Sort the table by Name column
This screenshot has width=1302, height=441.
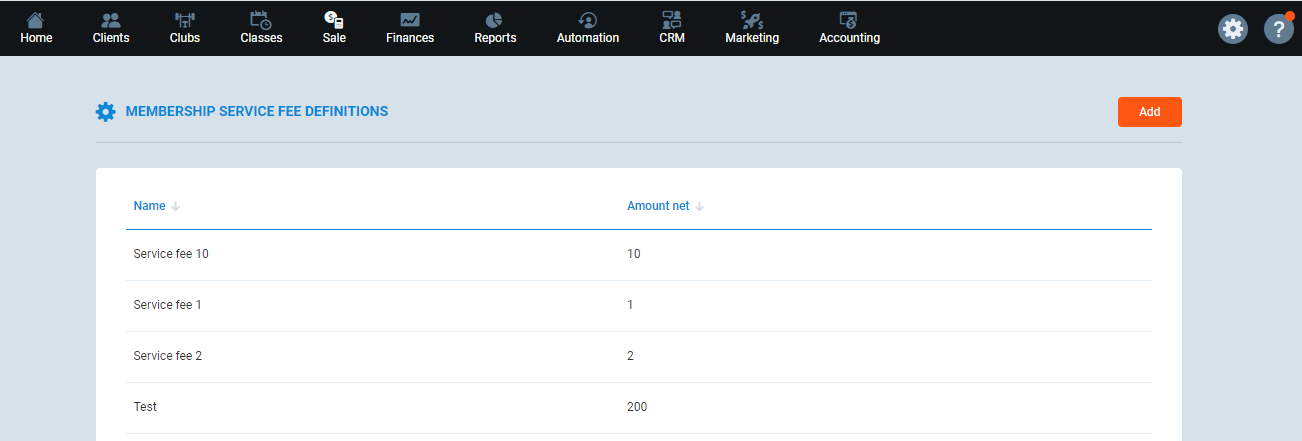[x=149, y=206]
